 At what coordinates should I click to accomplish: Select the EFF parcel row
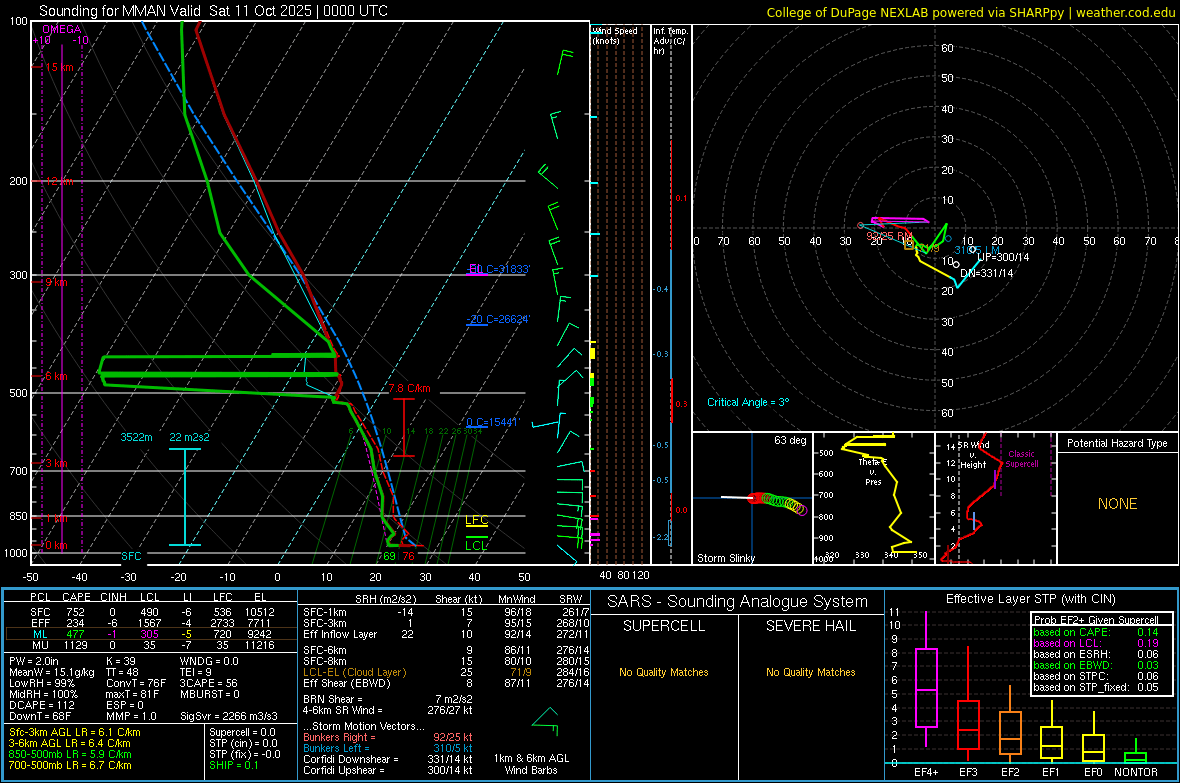point(152,623)
